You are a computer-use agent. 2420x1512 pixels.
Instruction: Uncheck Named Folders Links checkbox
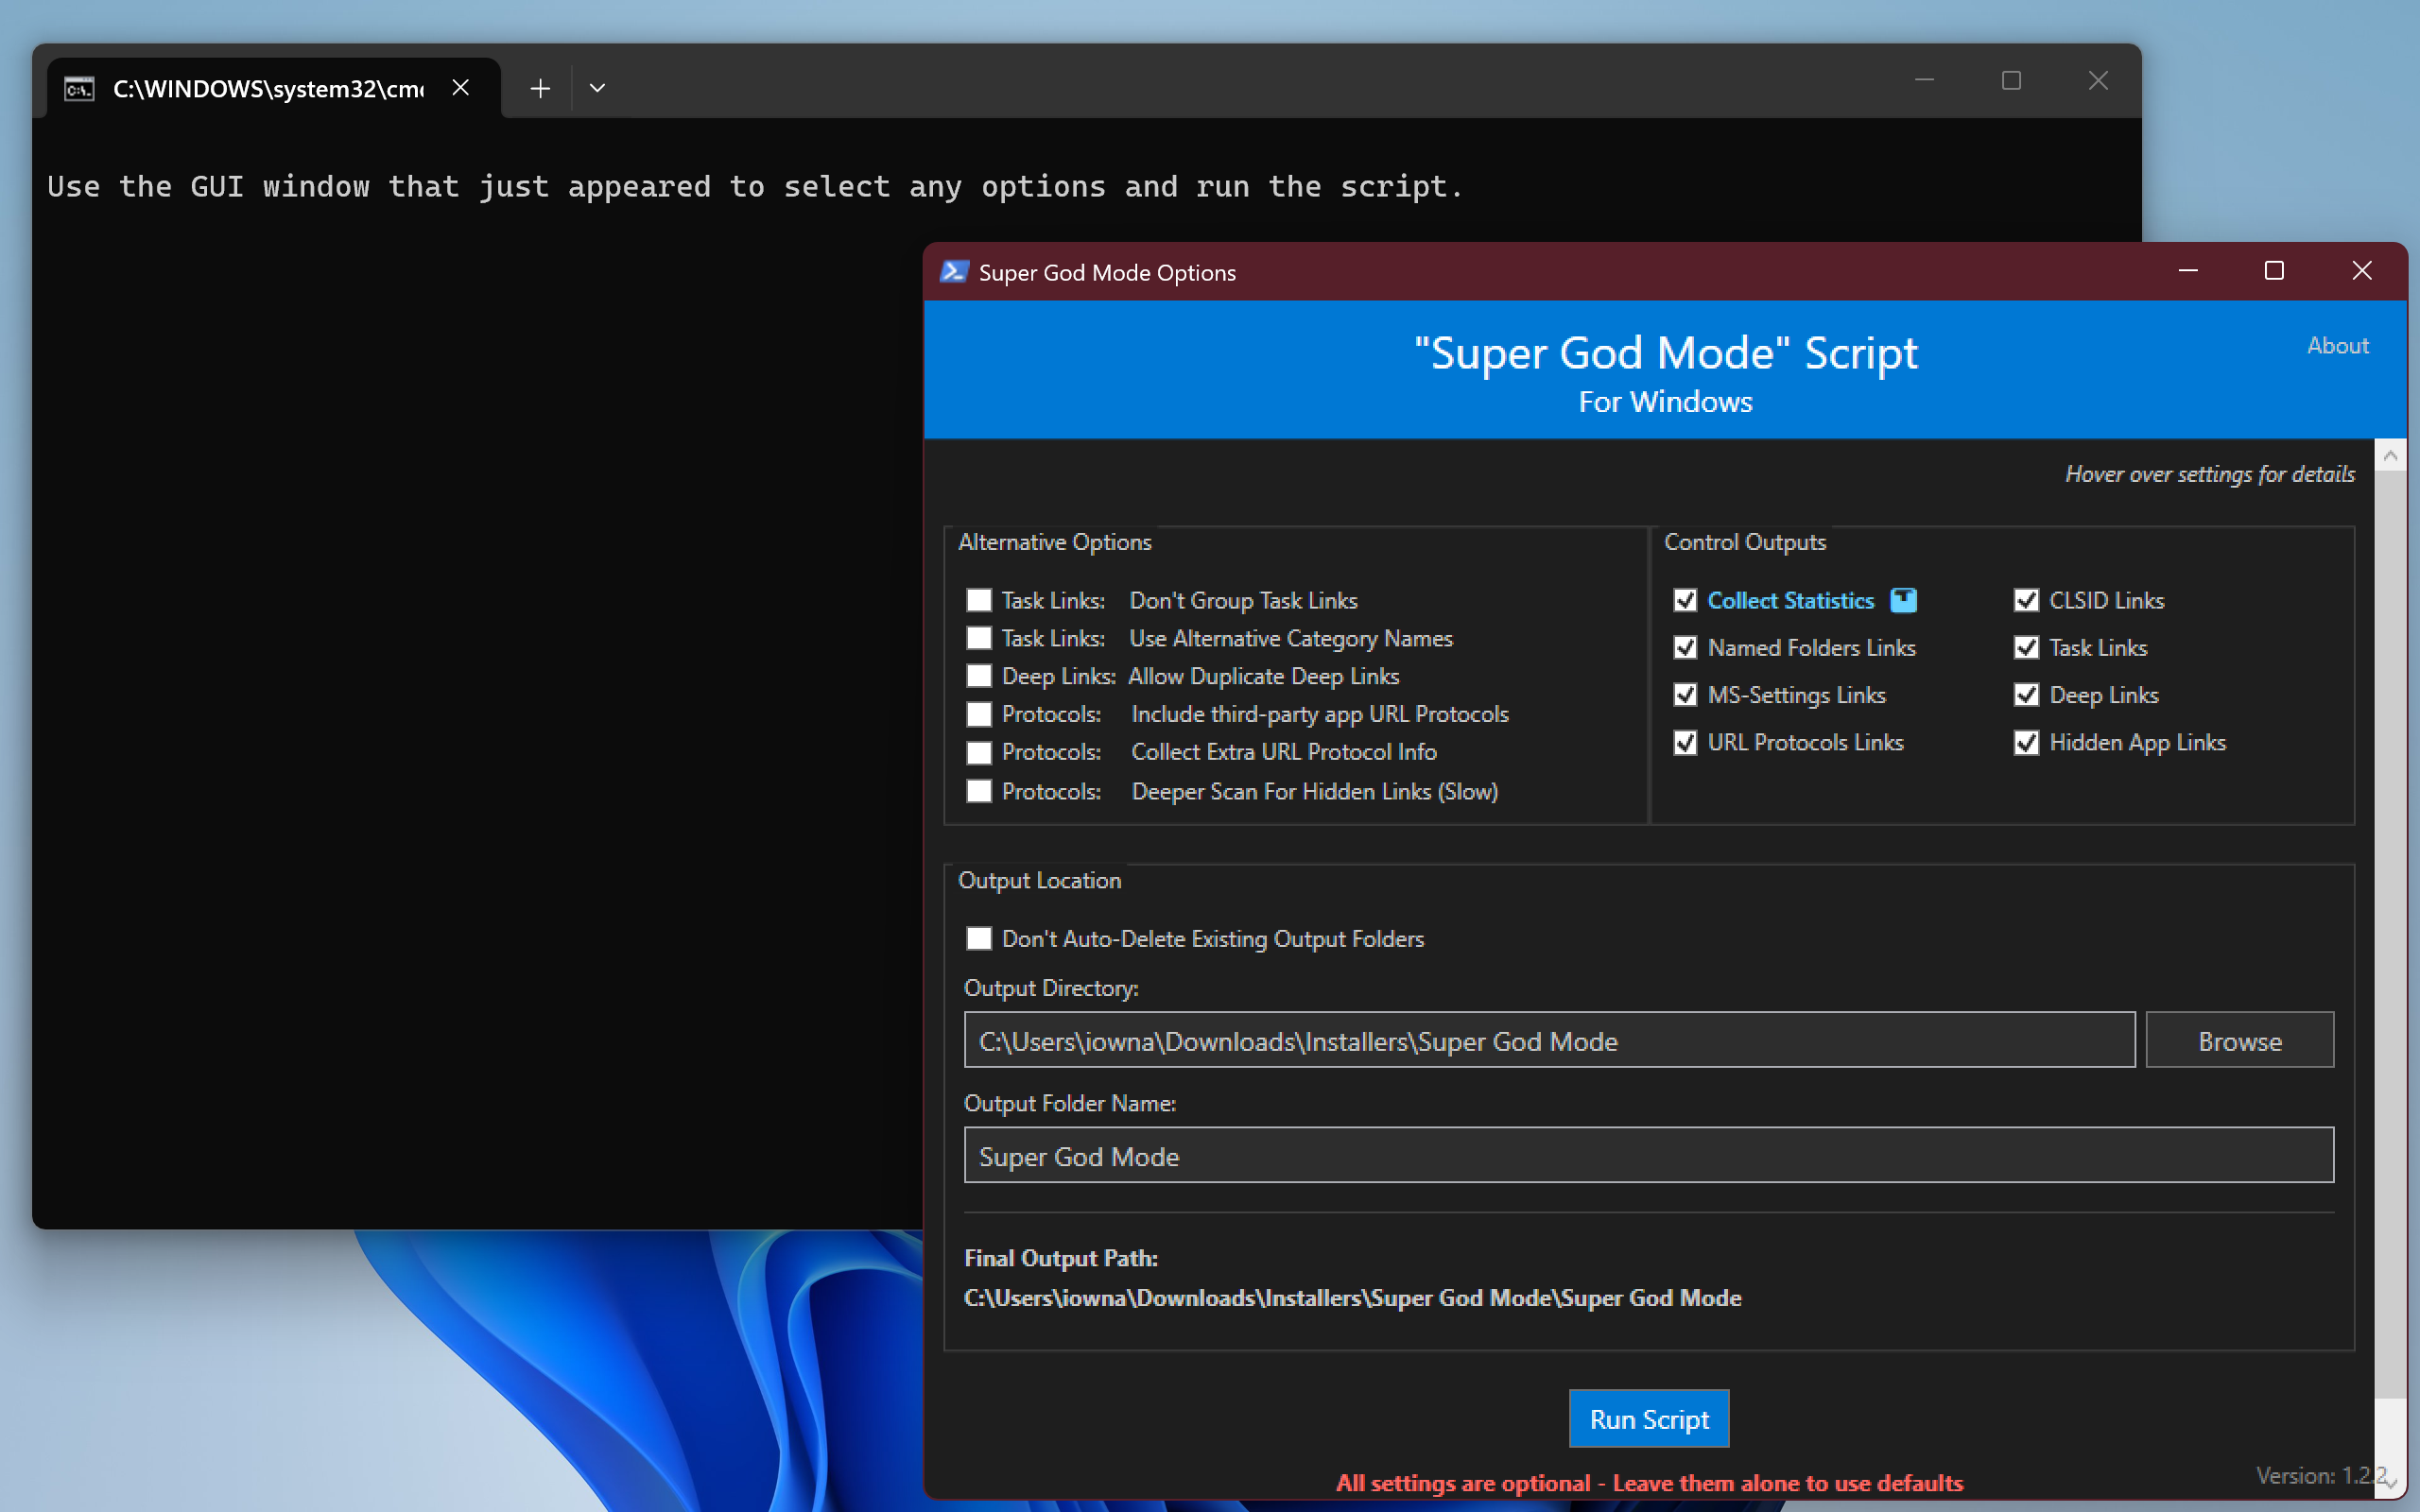click(1685, 647)
